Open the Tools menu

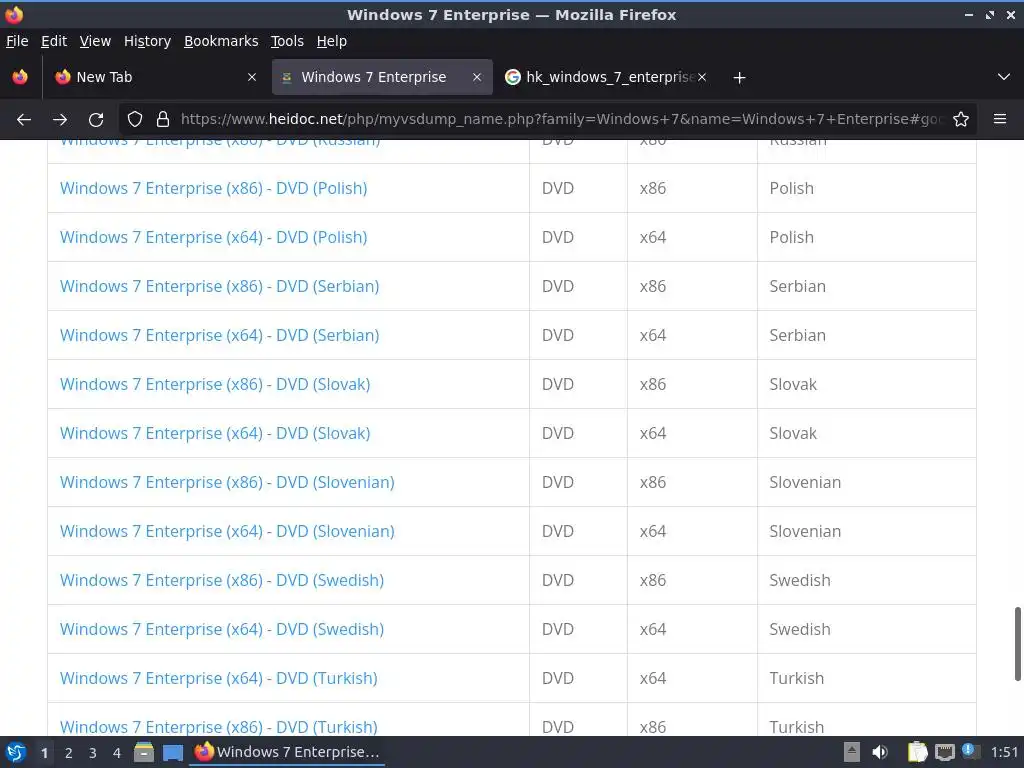click(x=287, y=41)
